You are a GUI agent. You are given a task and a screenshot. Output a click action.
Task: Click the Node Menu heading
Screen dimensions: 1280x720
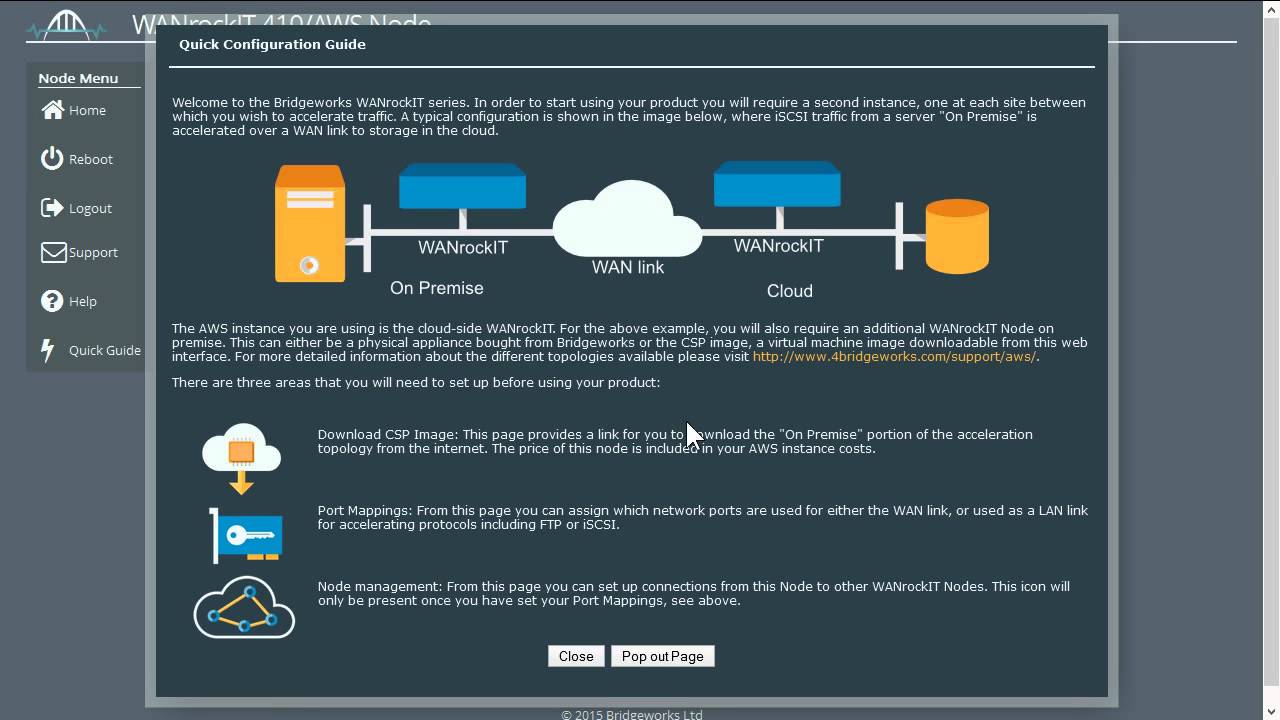78,78
